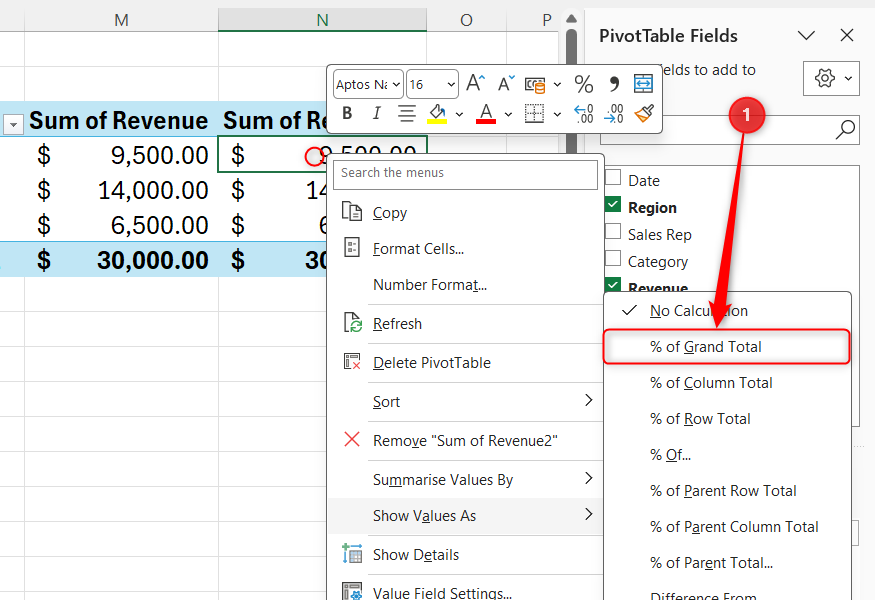Check the Date field checkbox

coord(613,177)
